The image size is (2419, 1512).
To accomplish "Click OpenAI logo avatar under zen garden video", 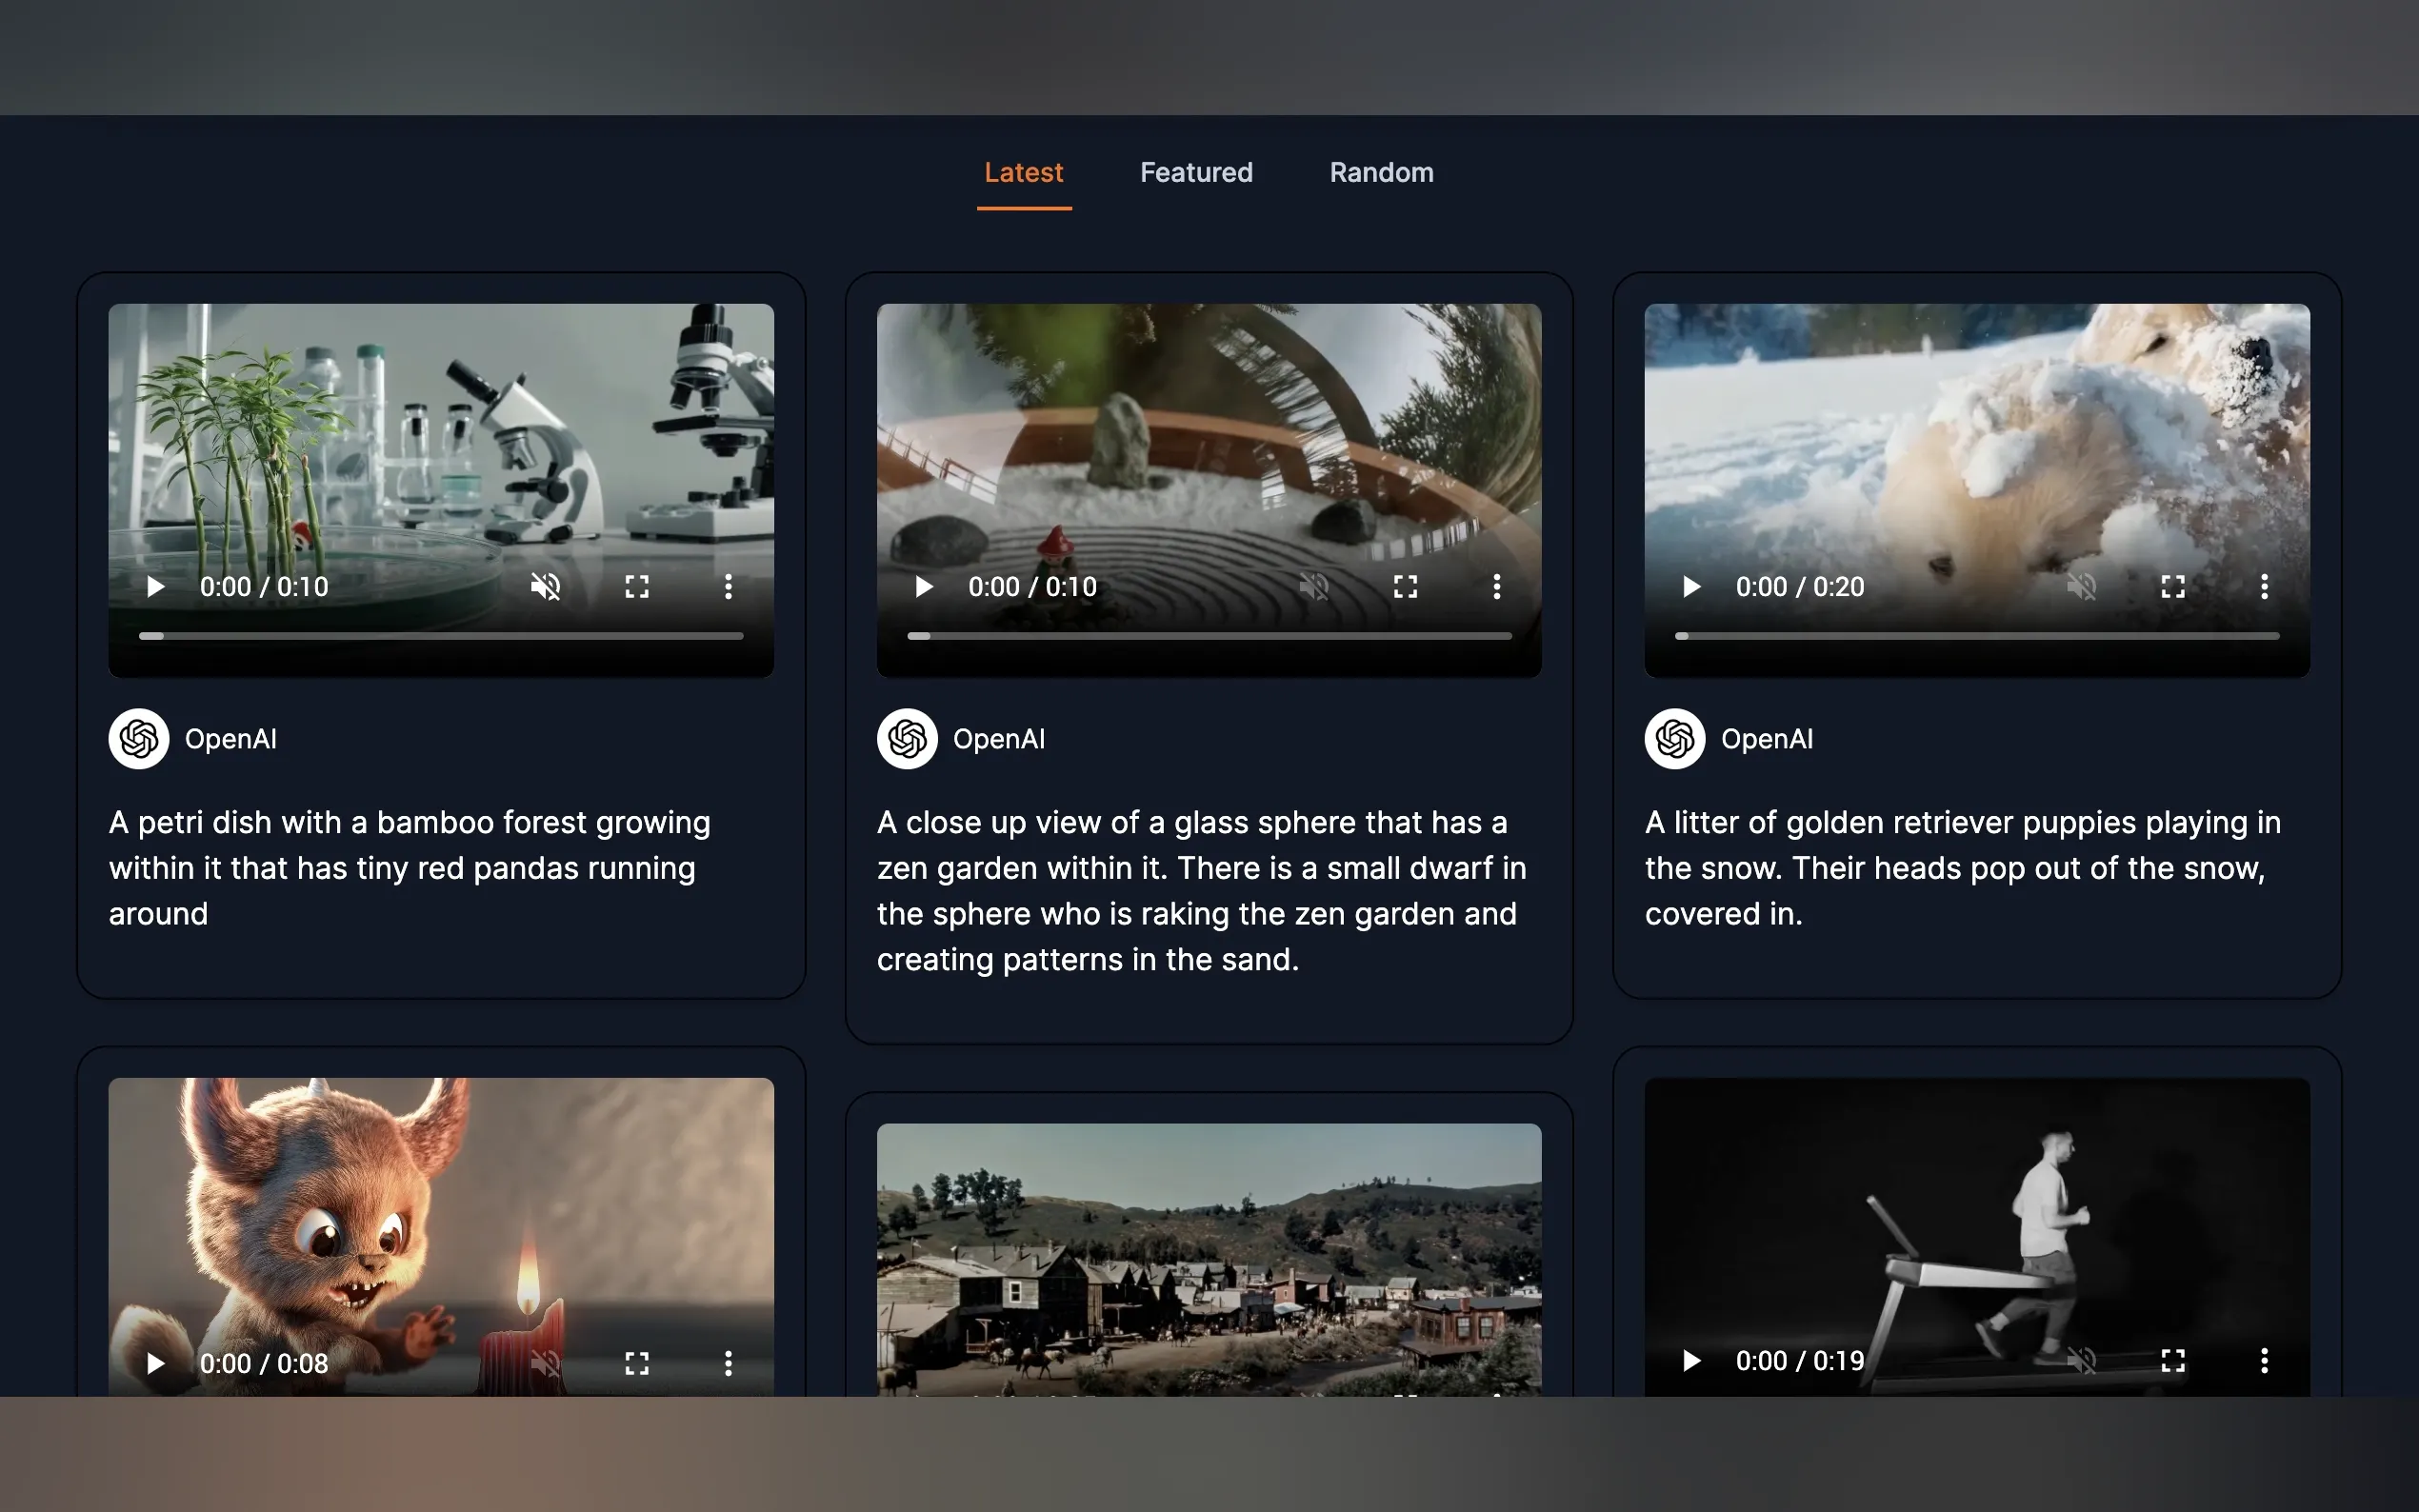I will click(x=907, y=739).
